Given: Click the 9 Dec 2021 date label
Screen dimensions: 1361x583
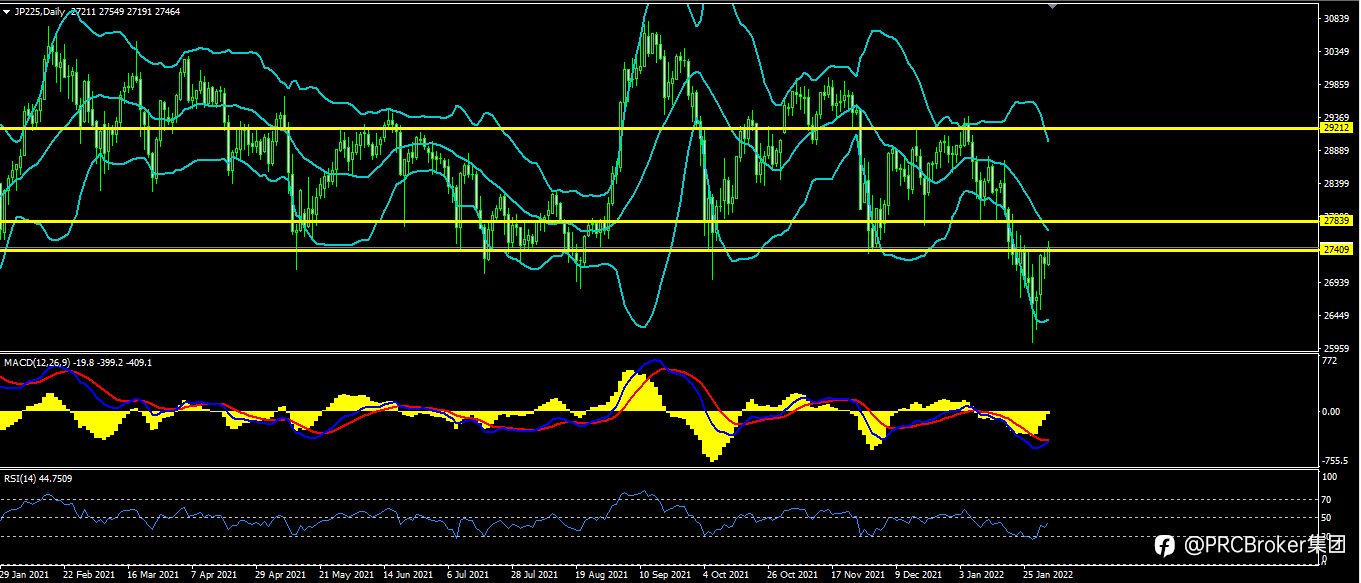Looking at the screenshot, I should coord(919,576).
